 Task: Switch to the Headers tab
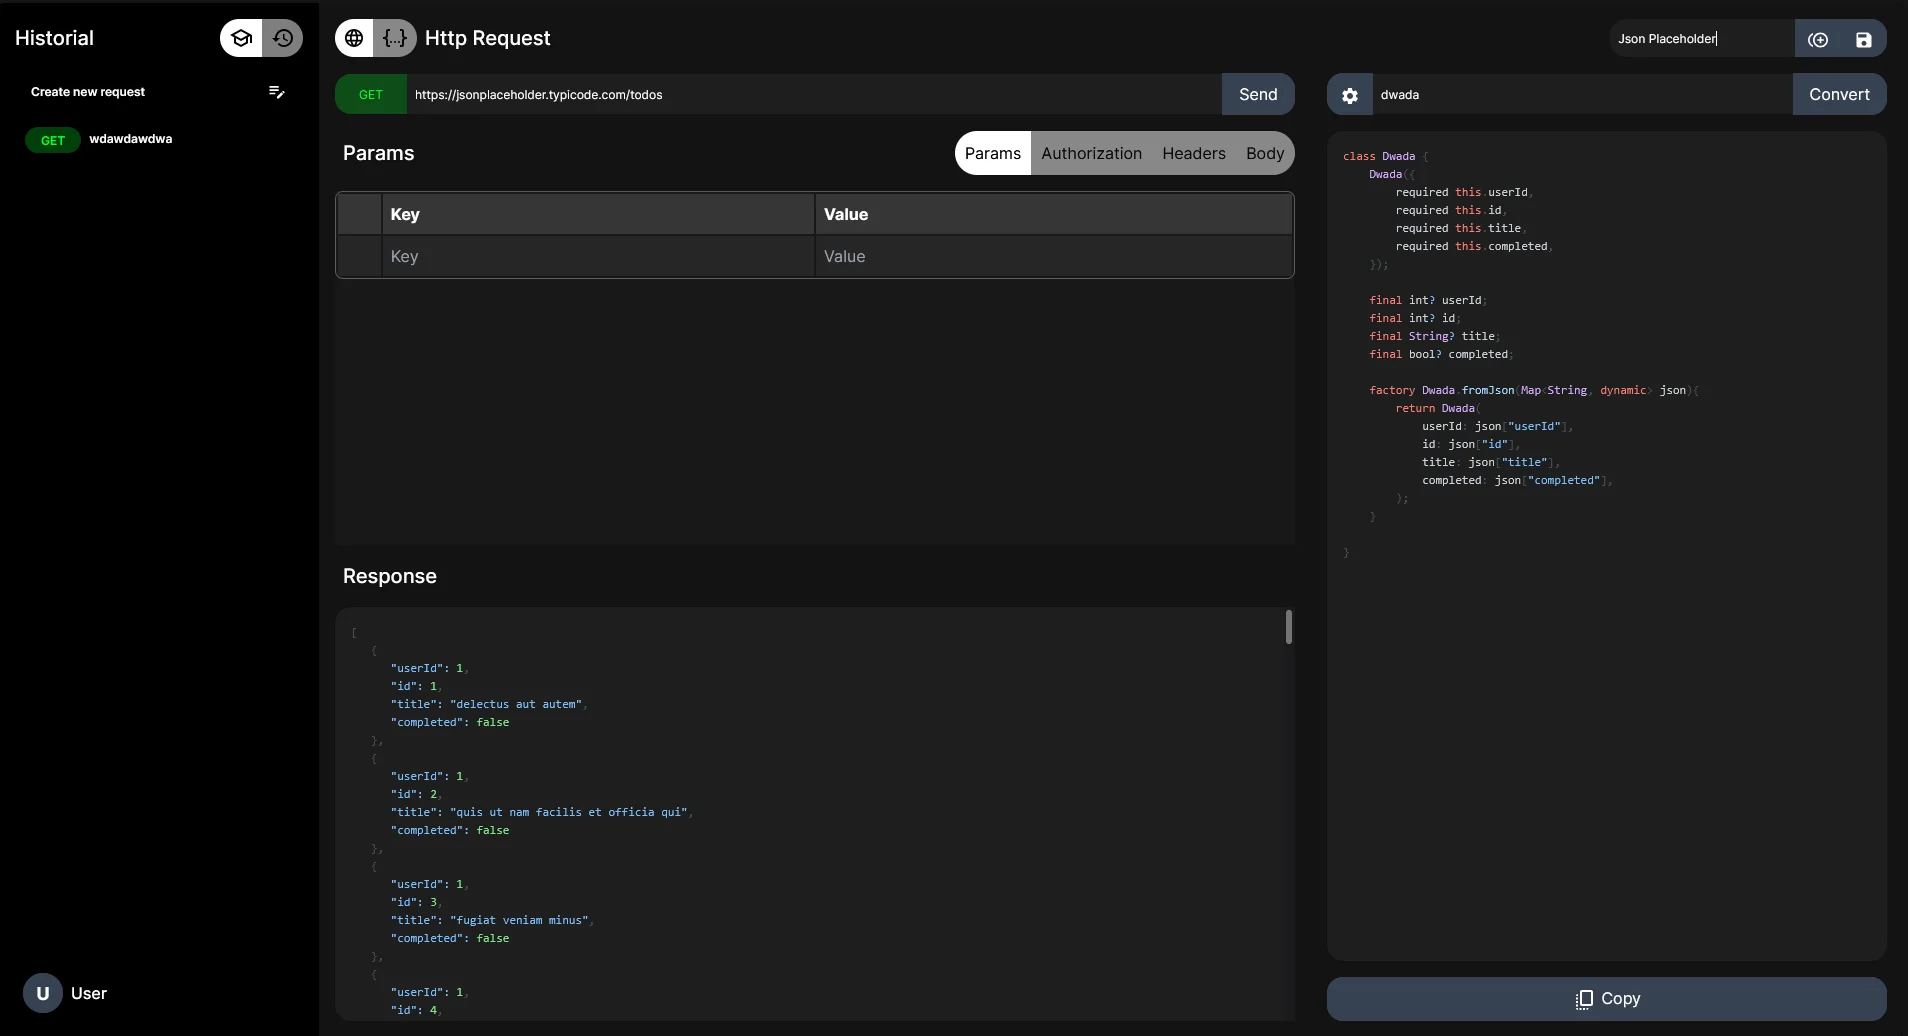pos(1193,153)
